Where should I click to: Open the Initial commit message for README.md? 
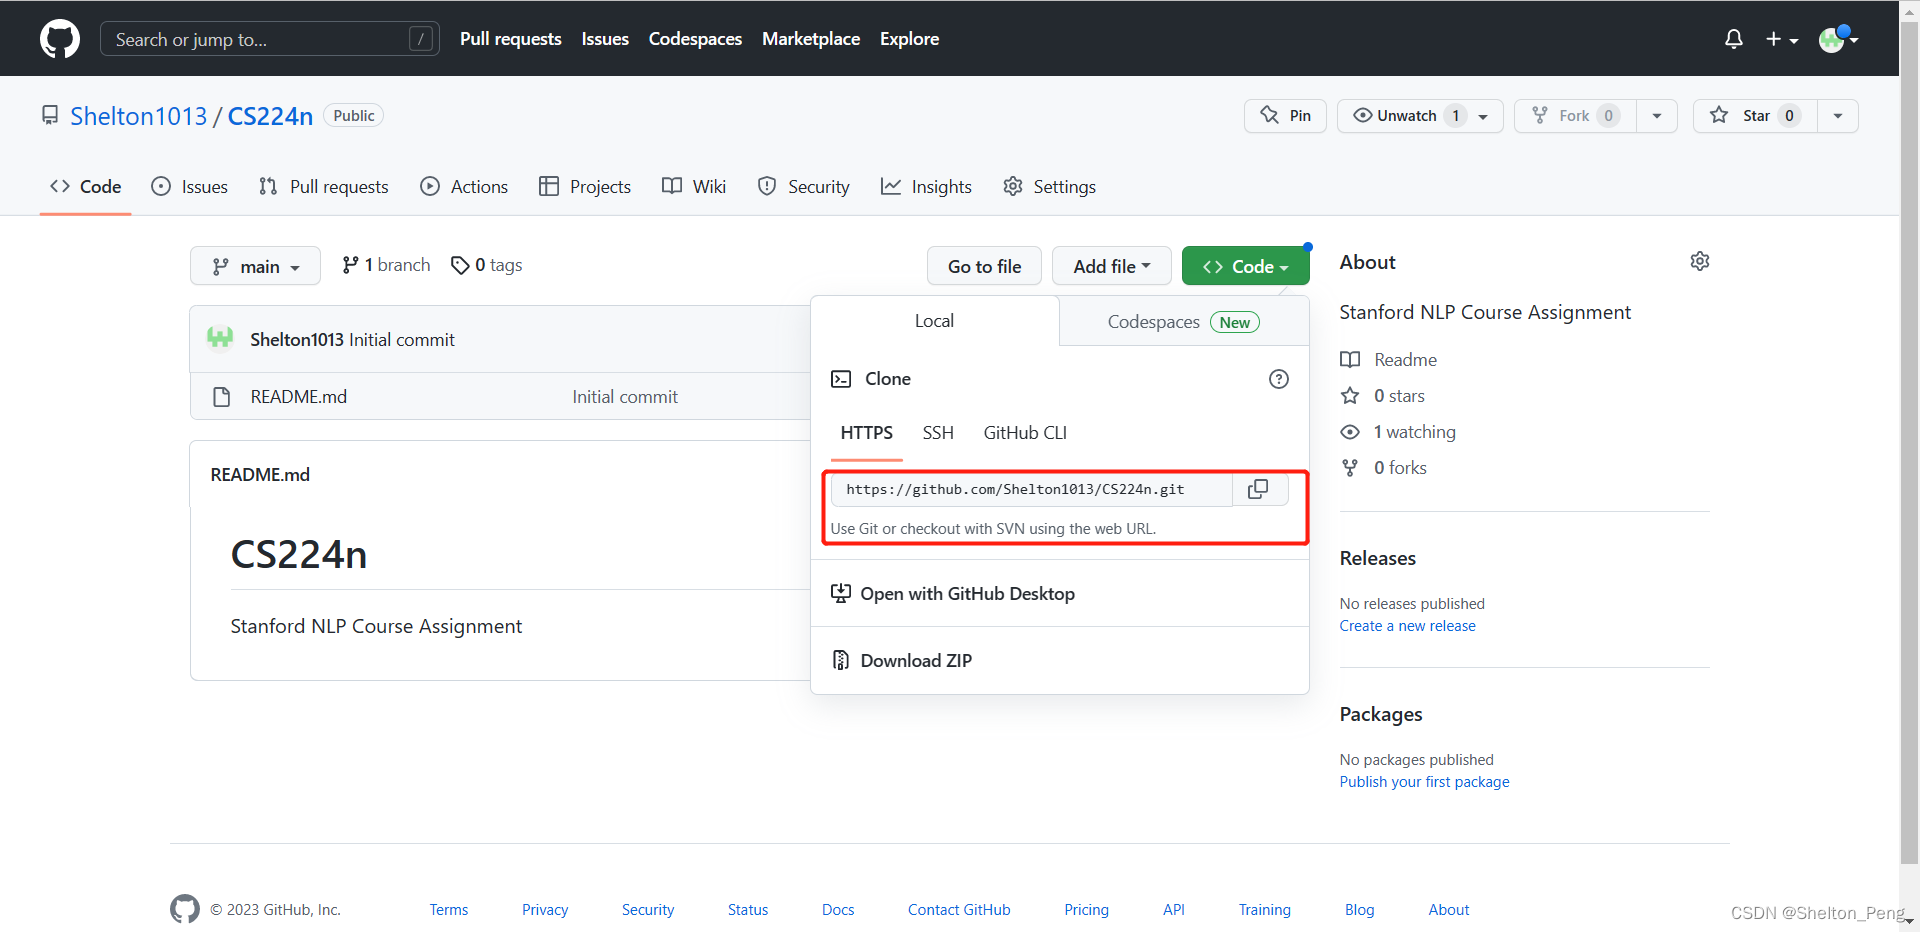coord(625,397)
